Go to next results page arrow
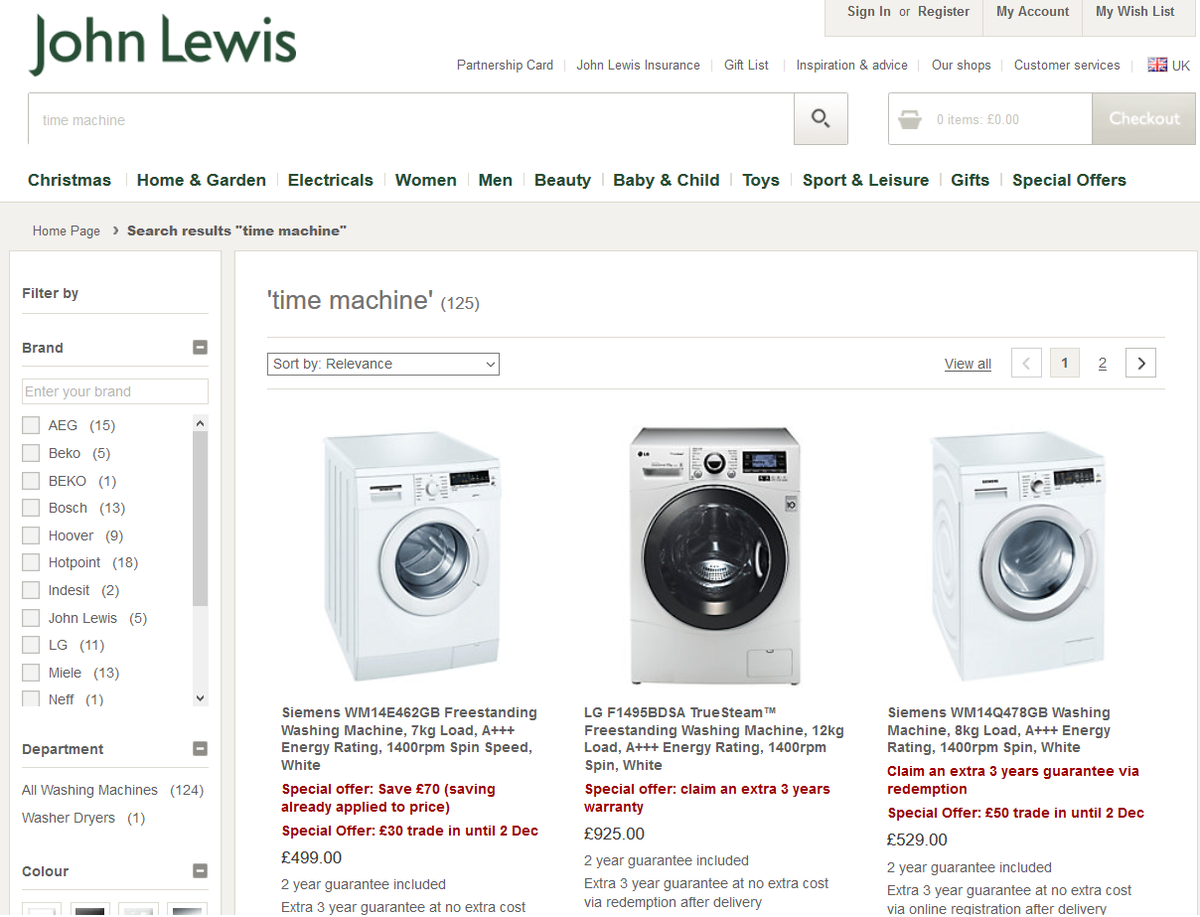The image size is (1200, 917). [x=1141, y=363]
